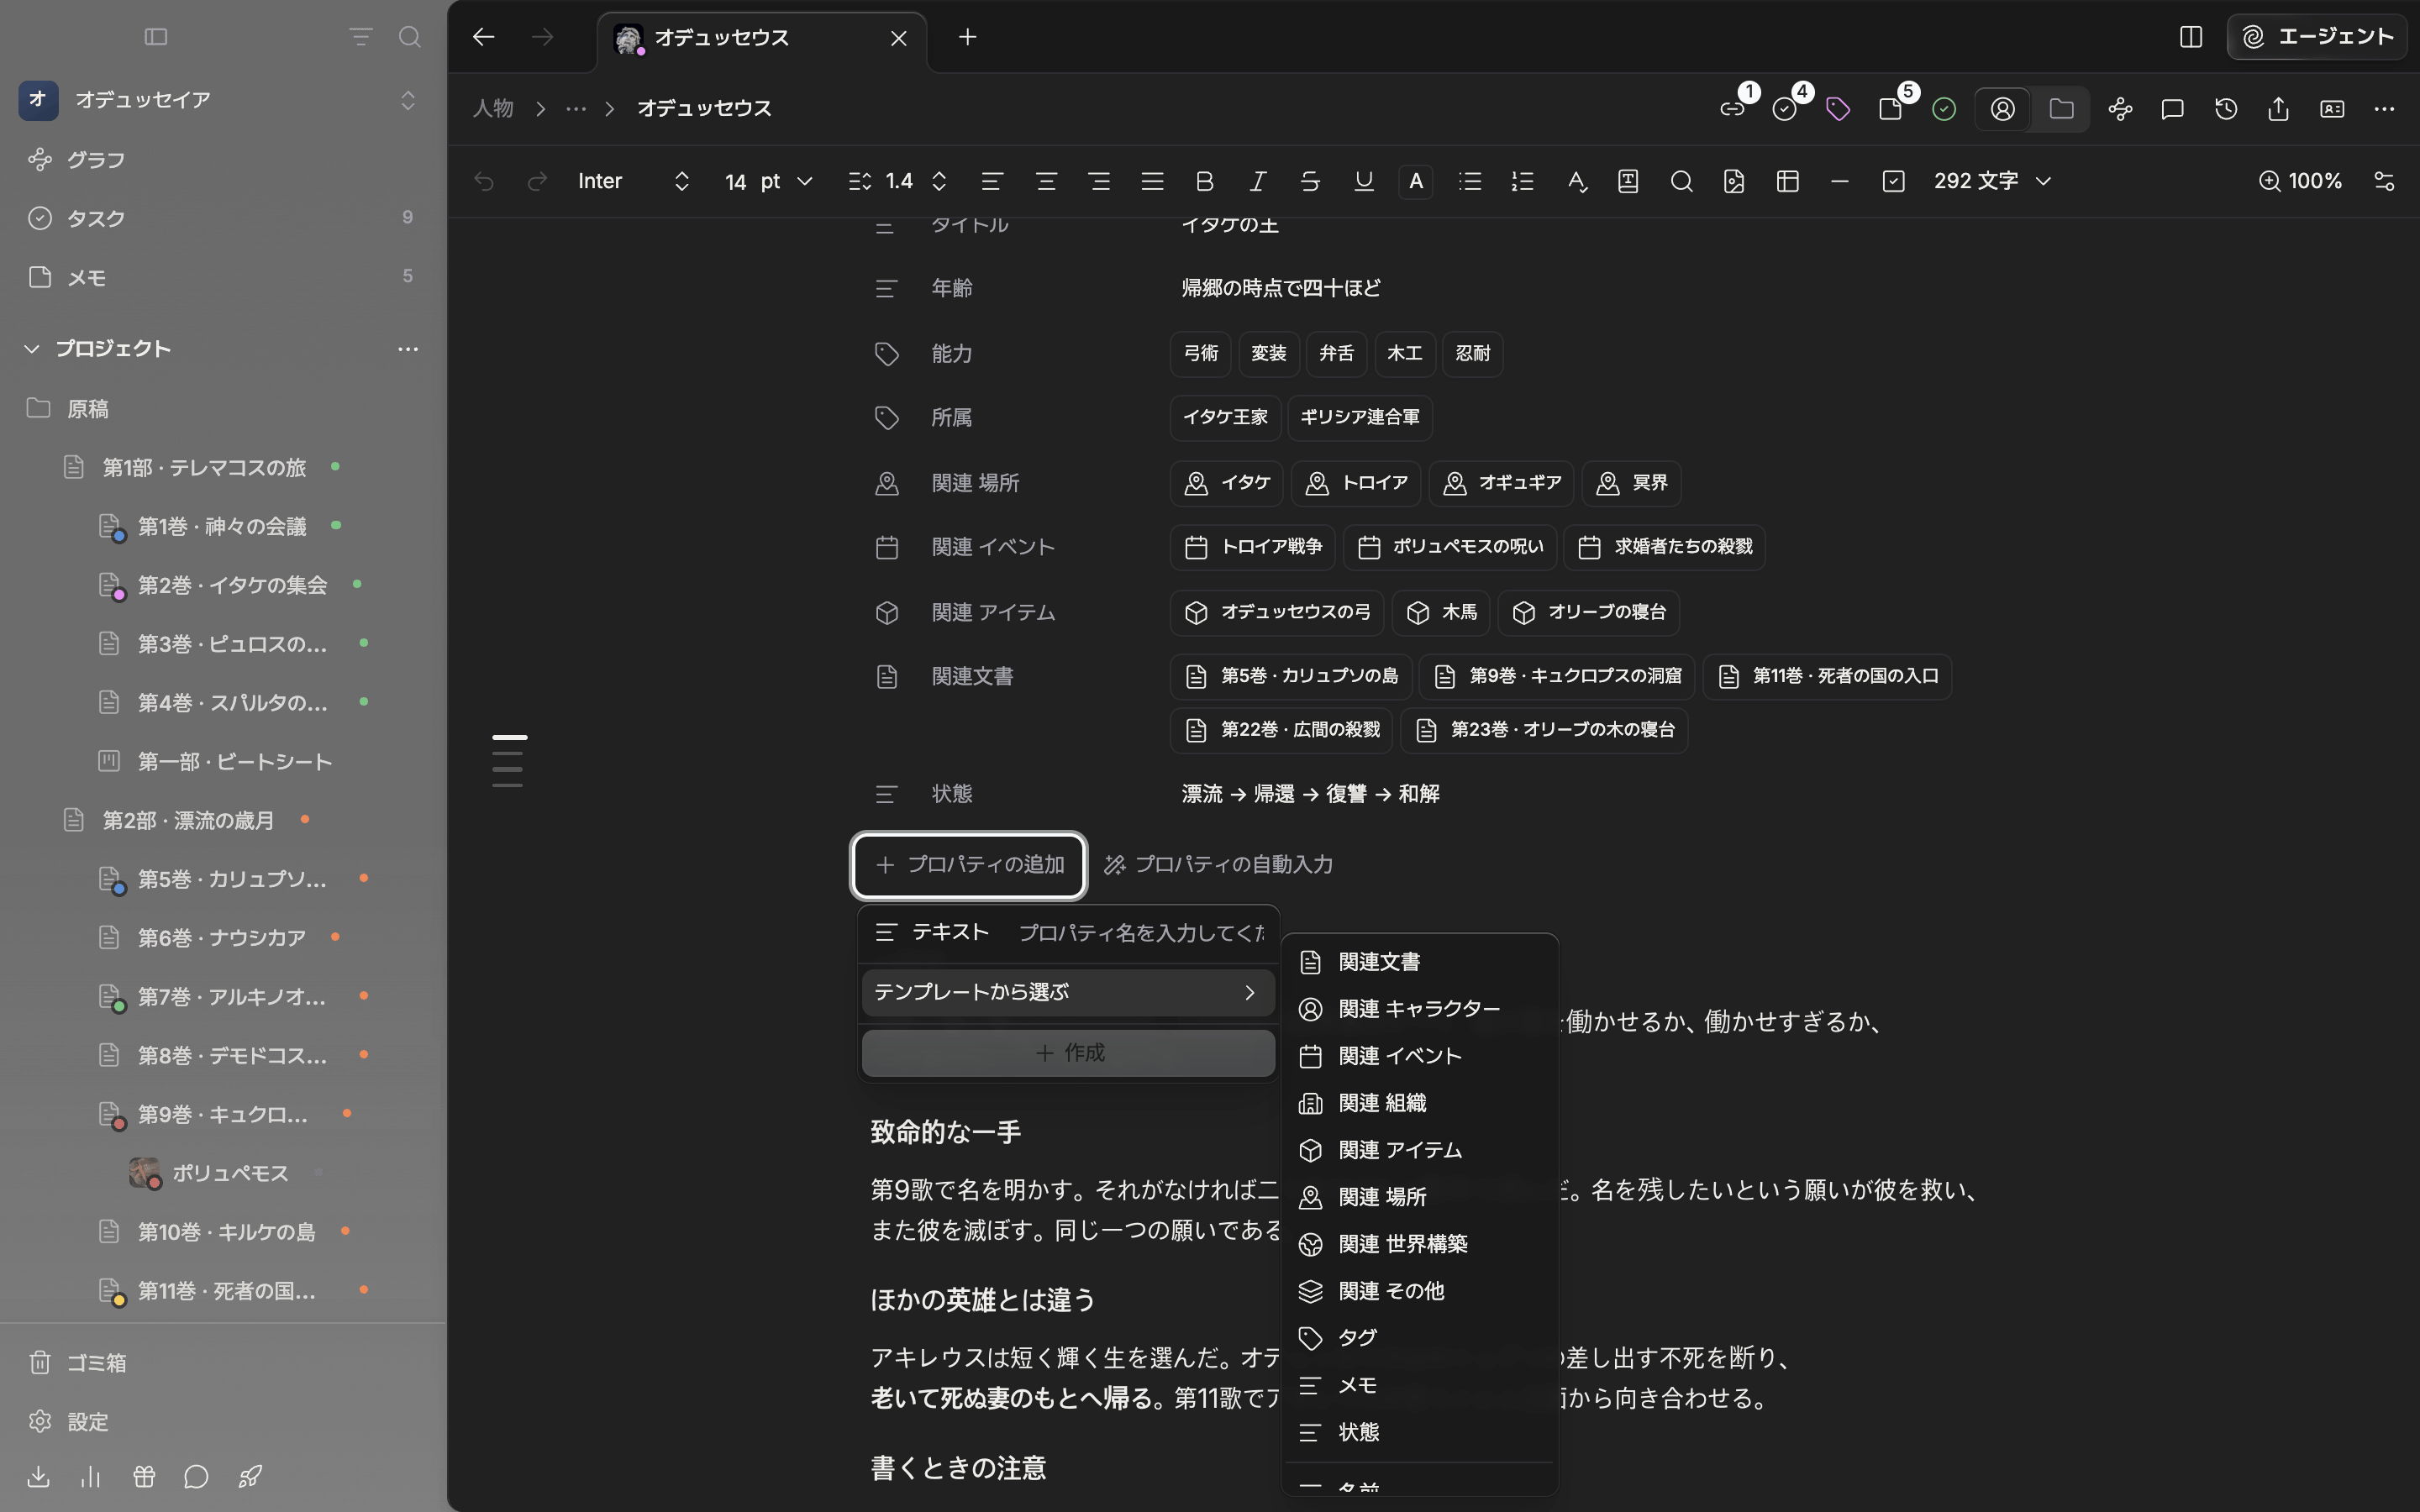Viewport: 2420px width, 1512px height.
Task: Select タグ from template list
Action: [1419, 1338]
